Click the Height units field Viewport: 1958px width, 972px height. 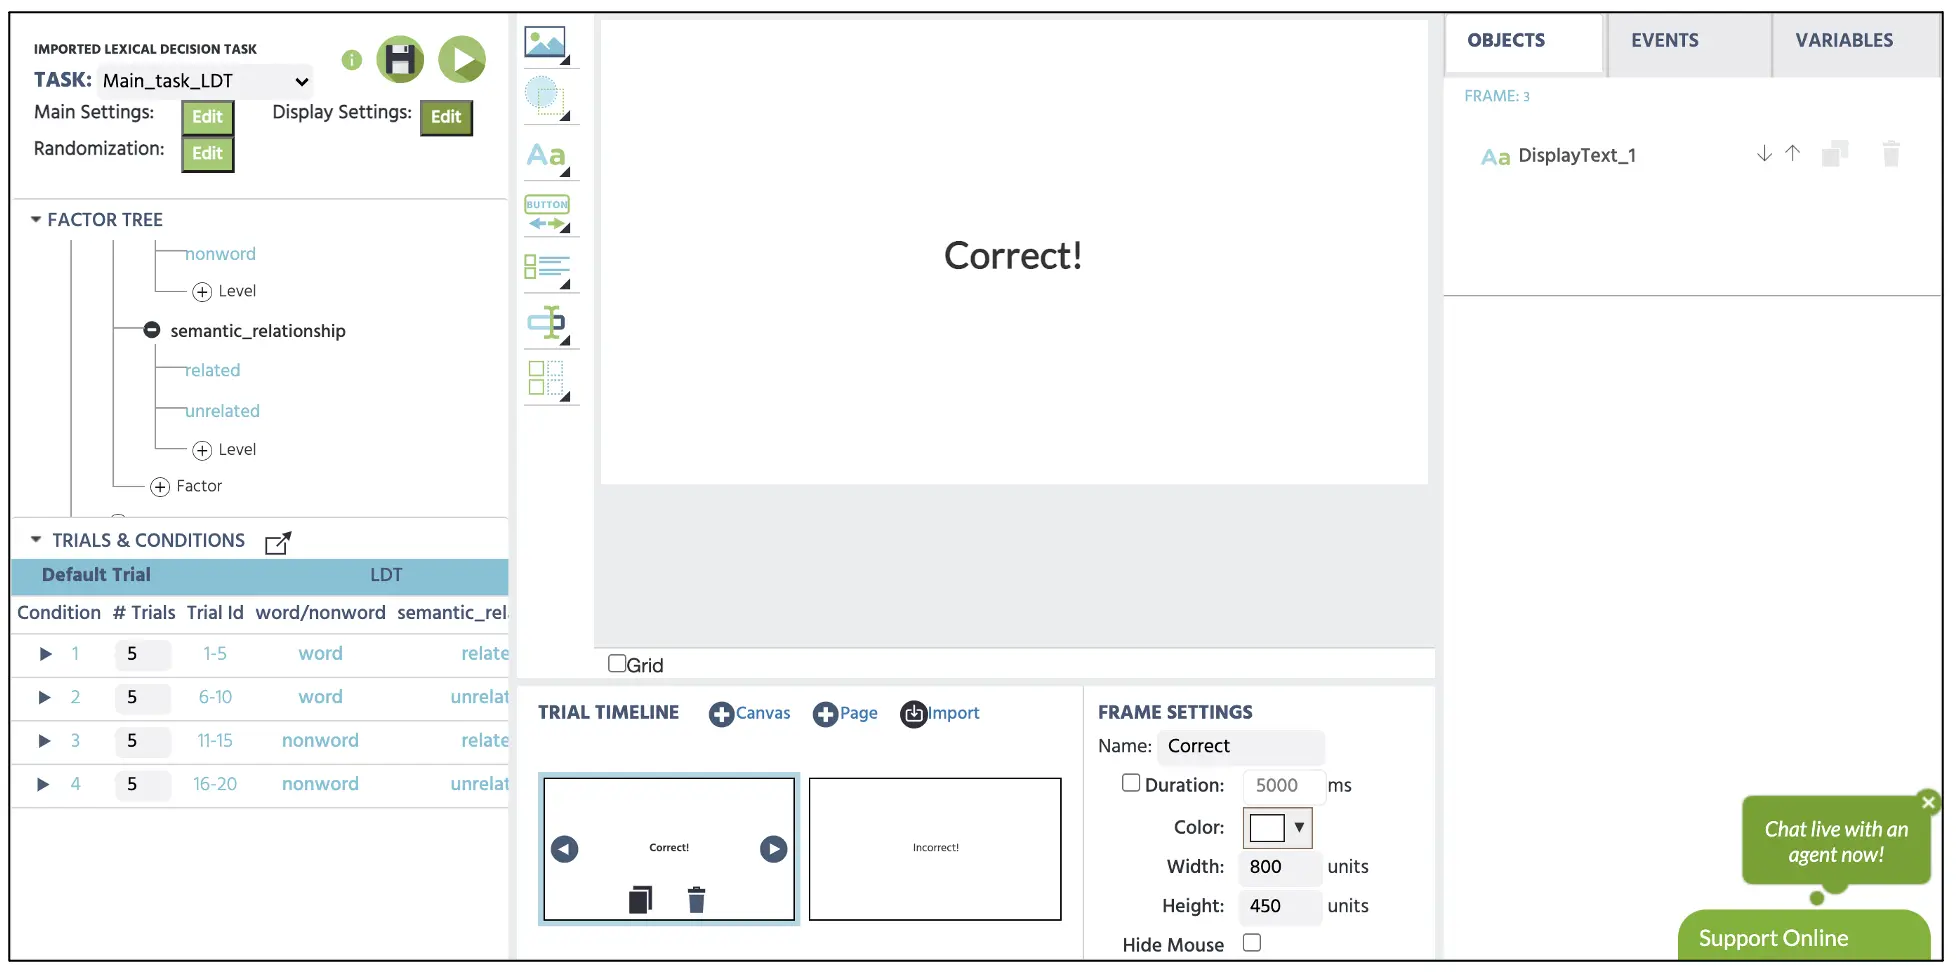pos(1280,906)
